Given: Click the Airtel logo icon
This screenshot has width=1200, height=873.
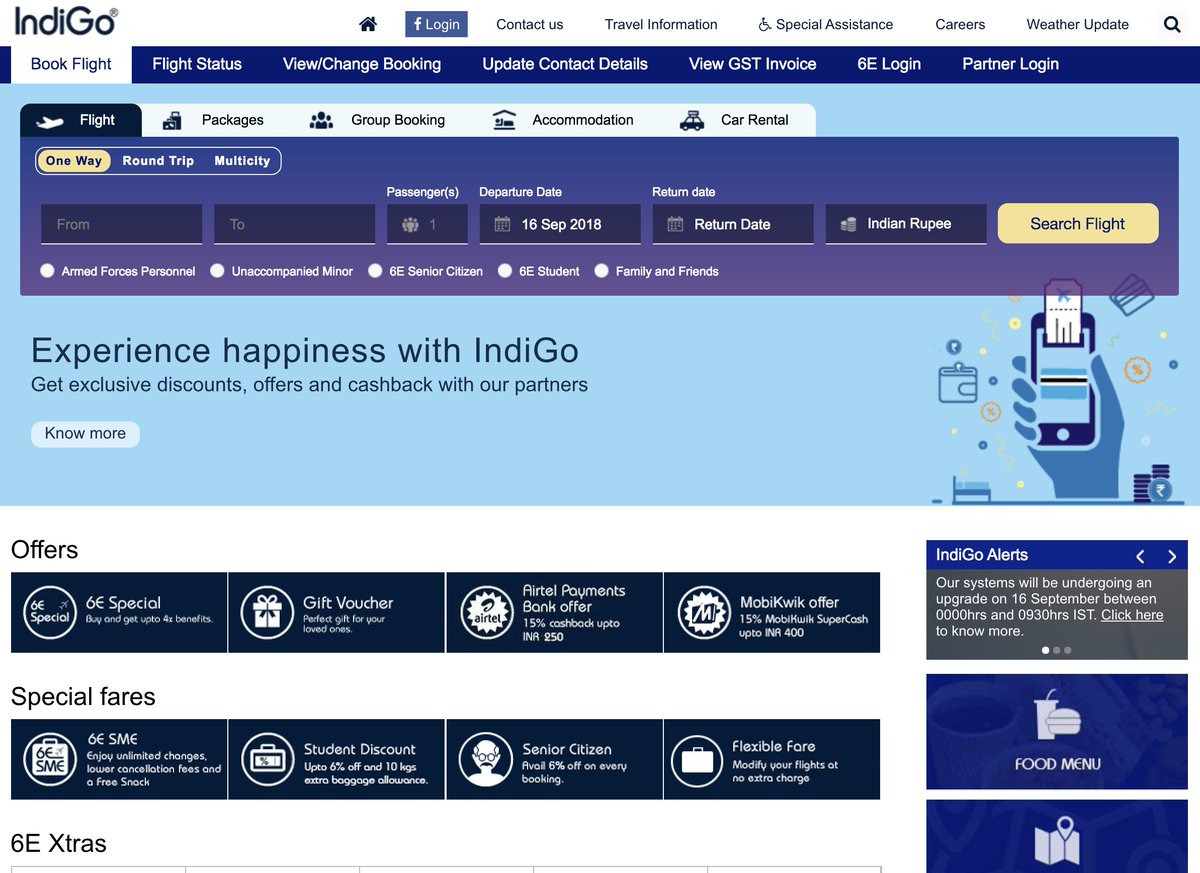Looking at the screenshot, I should click(x=486, y=612).
